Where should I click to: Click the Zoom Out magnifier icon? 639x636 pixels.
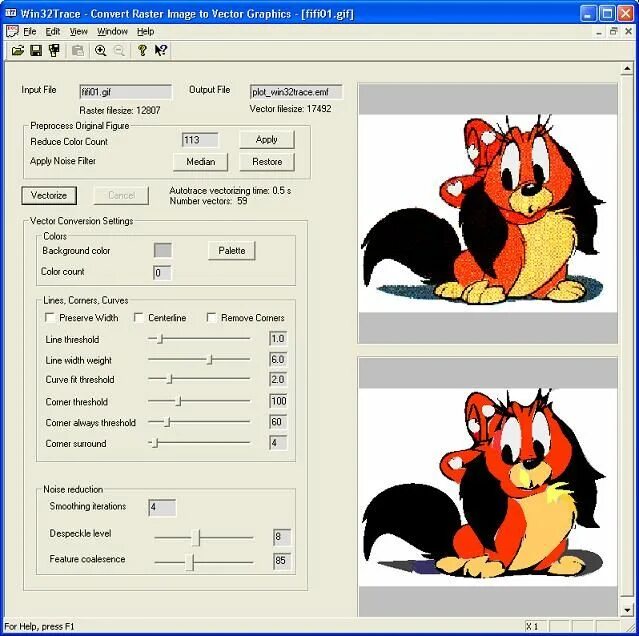coord(119,51)
